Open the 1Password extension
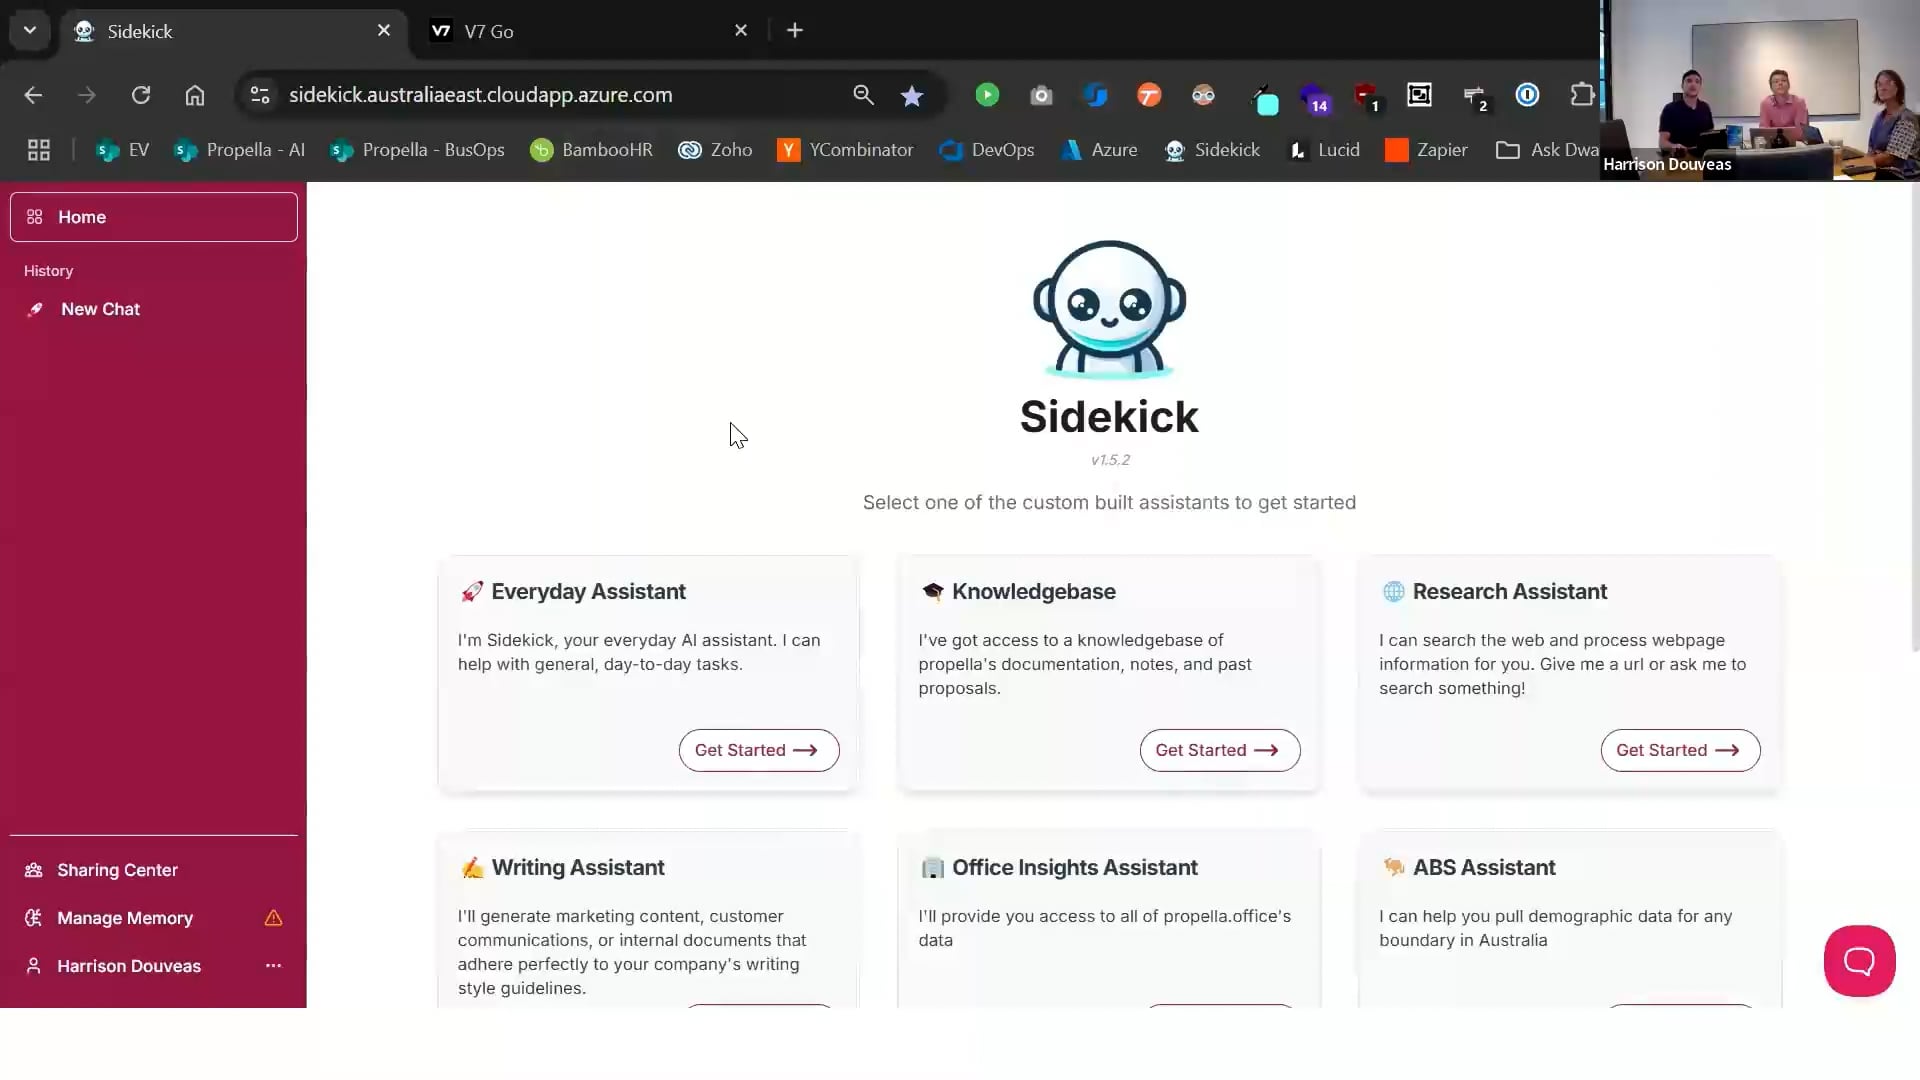Screen dimensions: 1920x1080 (1527, 95)
